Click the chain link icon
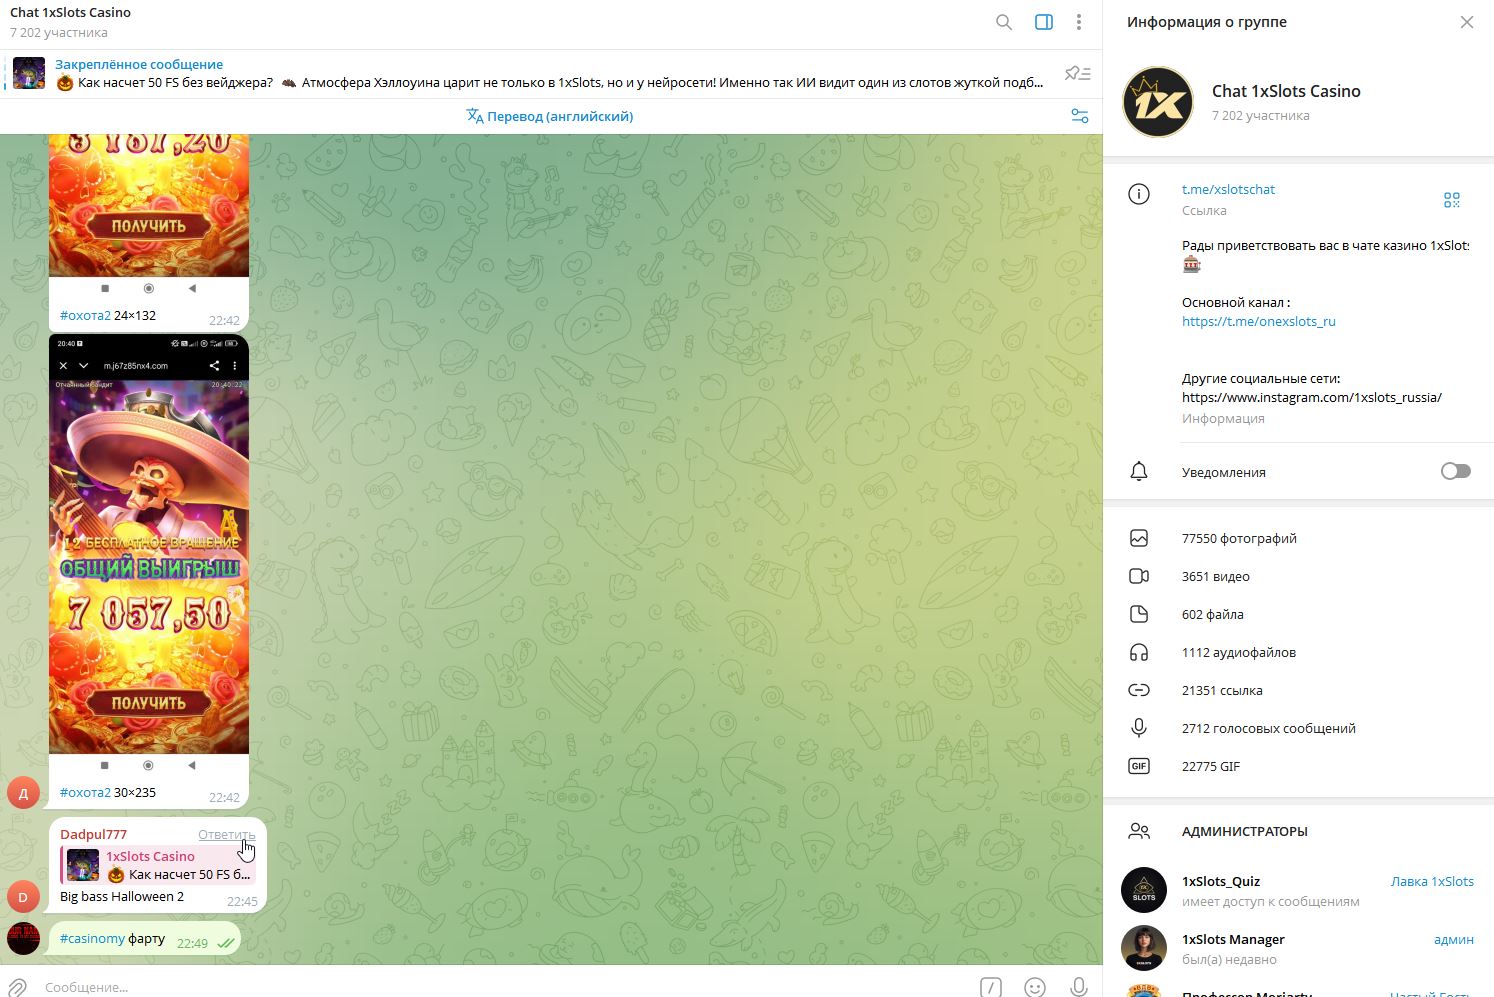This screenshot has height=997, width=1494. 1139,690
